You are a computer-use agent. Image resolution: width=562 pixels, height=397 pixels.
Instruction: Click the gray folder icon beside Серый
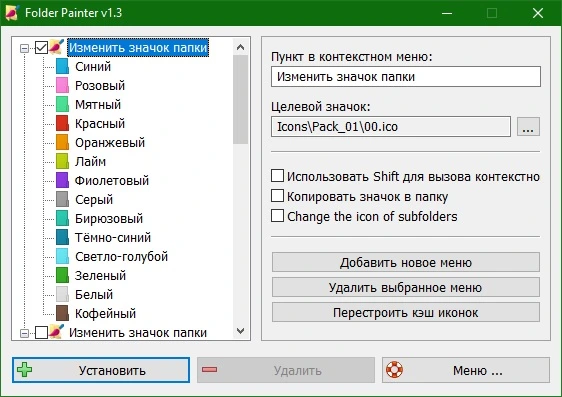(62, 200)
